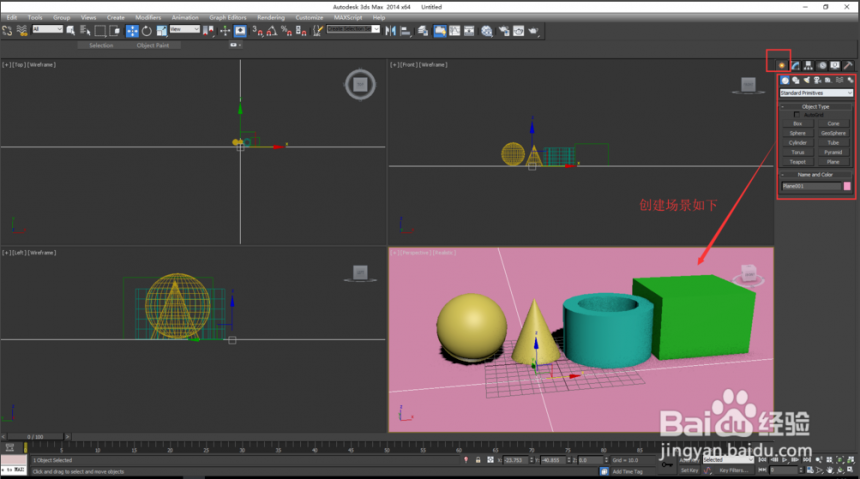Open the Create Selection Set dropdown
This screenshot has width=860, height=479.
tap(353, 29)
